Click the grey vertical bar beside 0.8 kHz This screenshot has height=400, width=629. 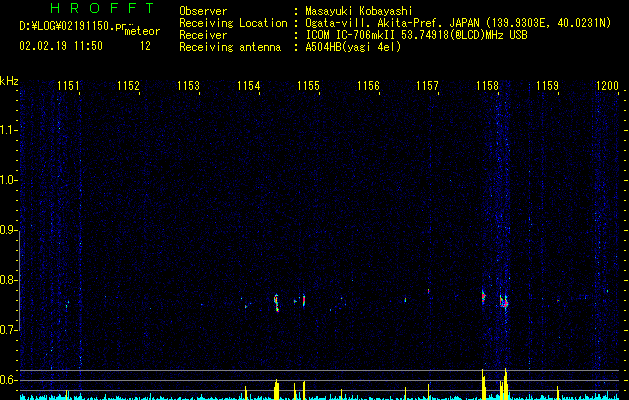pos(19,280)
